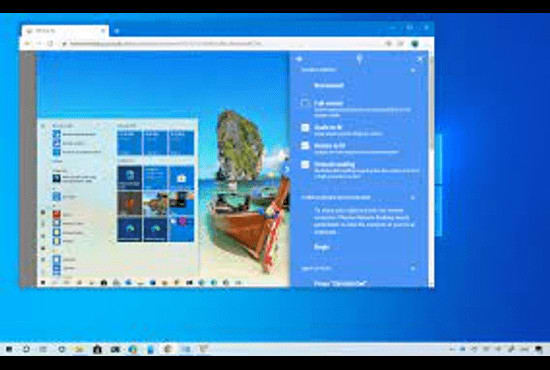Viewport: 550px width, 370px height.
Task: Click Begin under clipboard synchronization
Action: [321, 247]
